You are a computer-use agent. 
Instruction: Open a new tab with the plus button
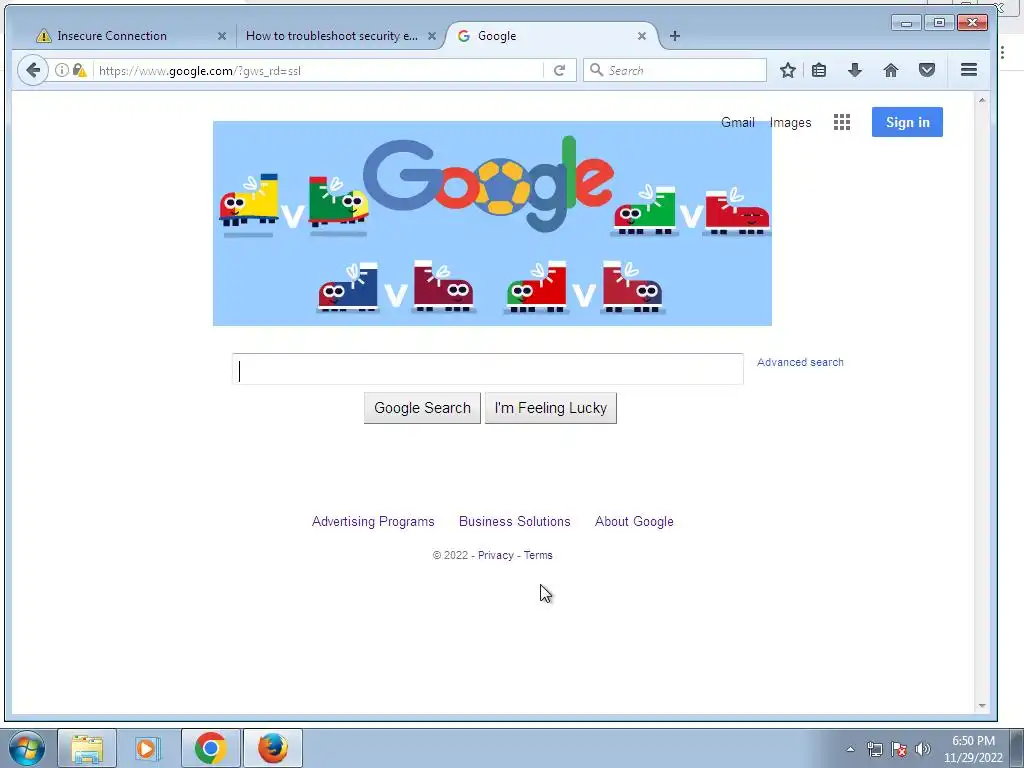click(675, 36)
